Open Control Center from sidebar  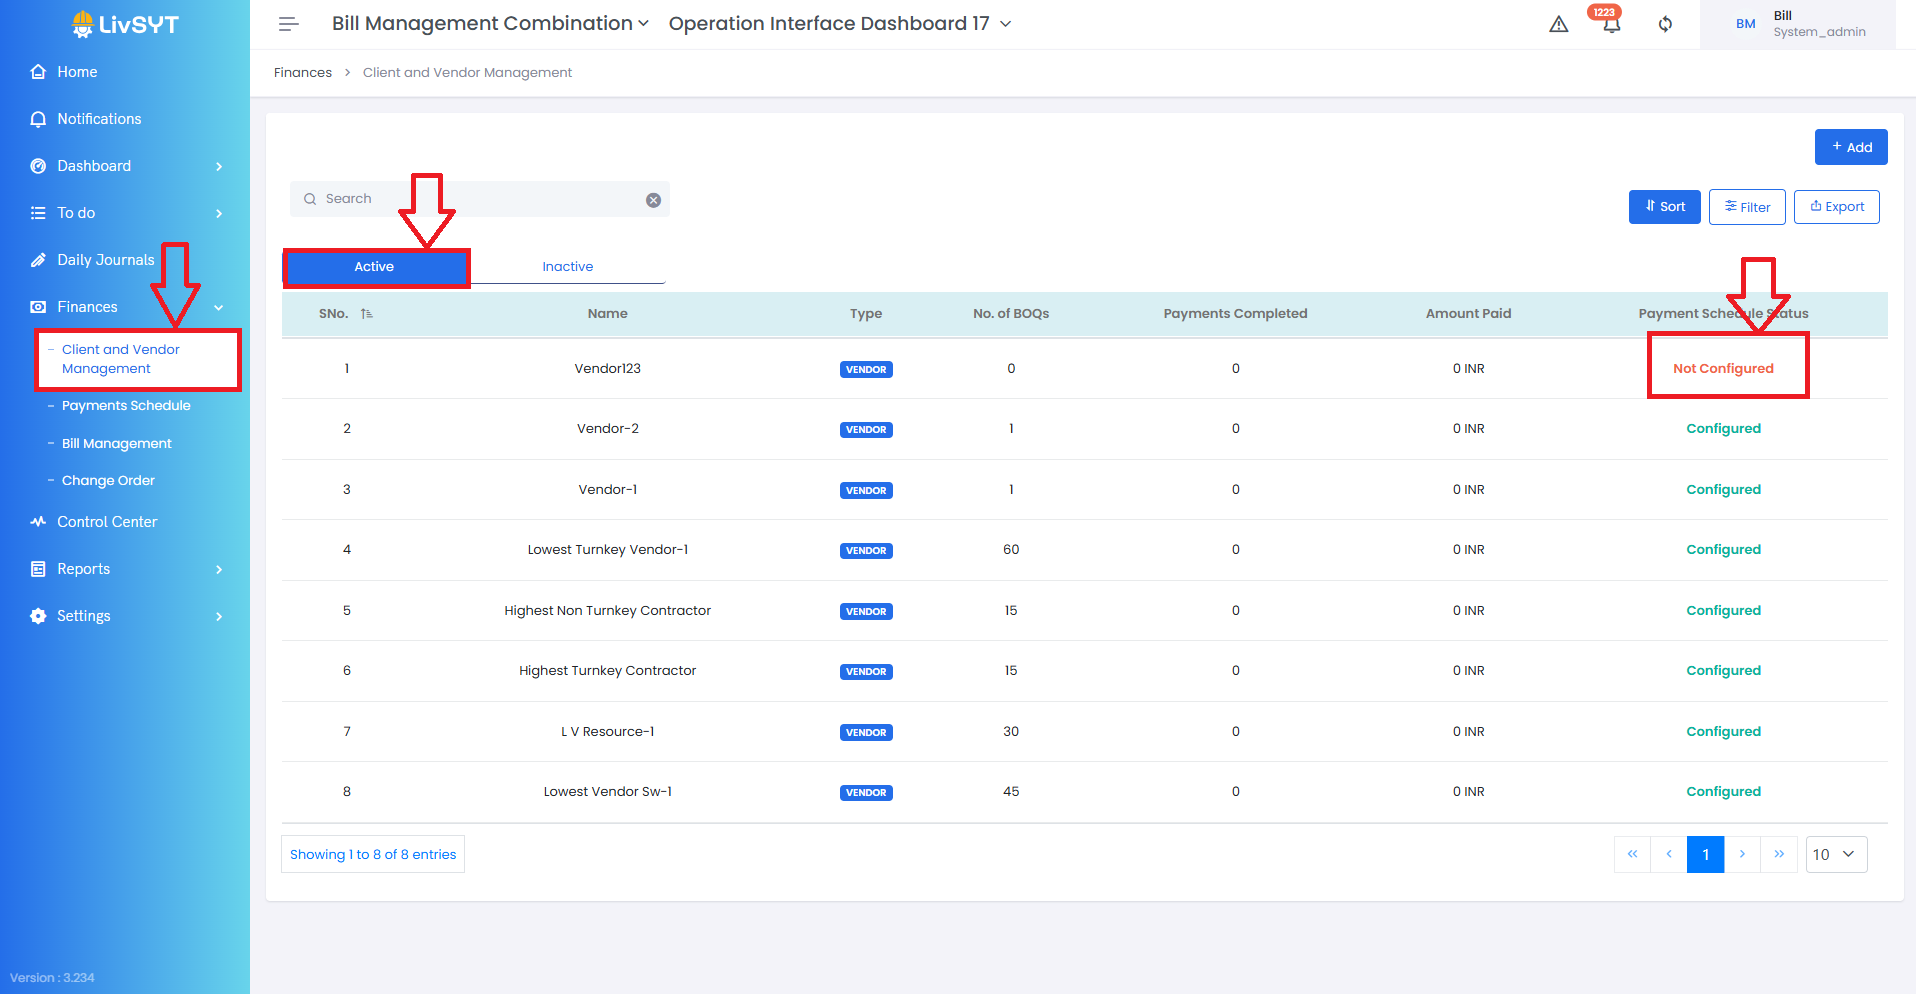[107, 522]
